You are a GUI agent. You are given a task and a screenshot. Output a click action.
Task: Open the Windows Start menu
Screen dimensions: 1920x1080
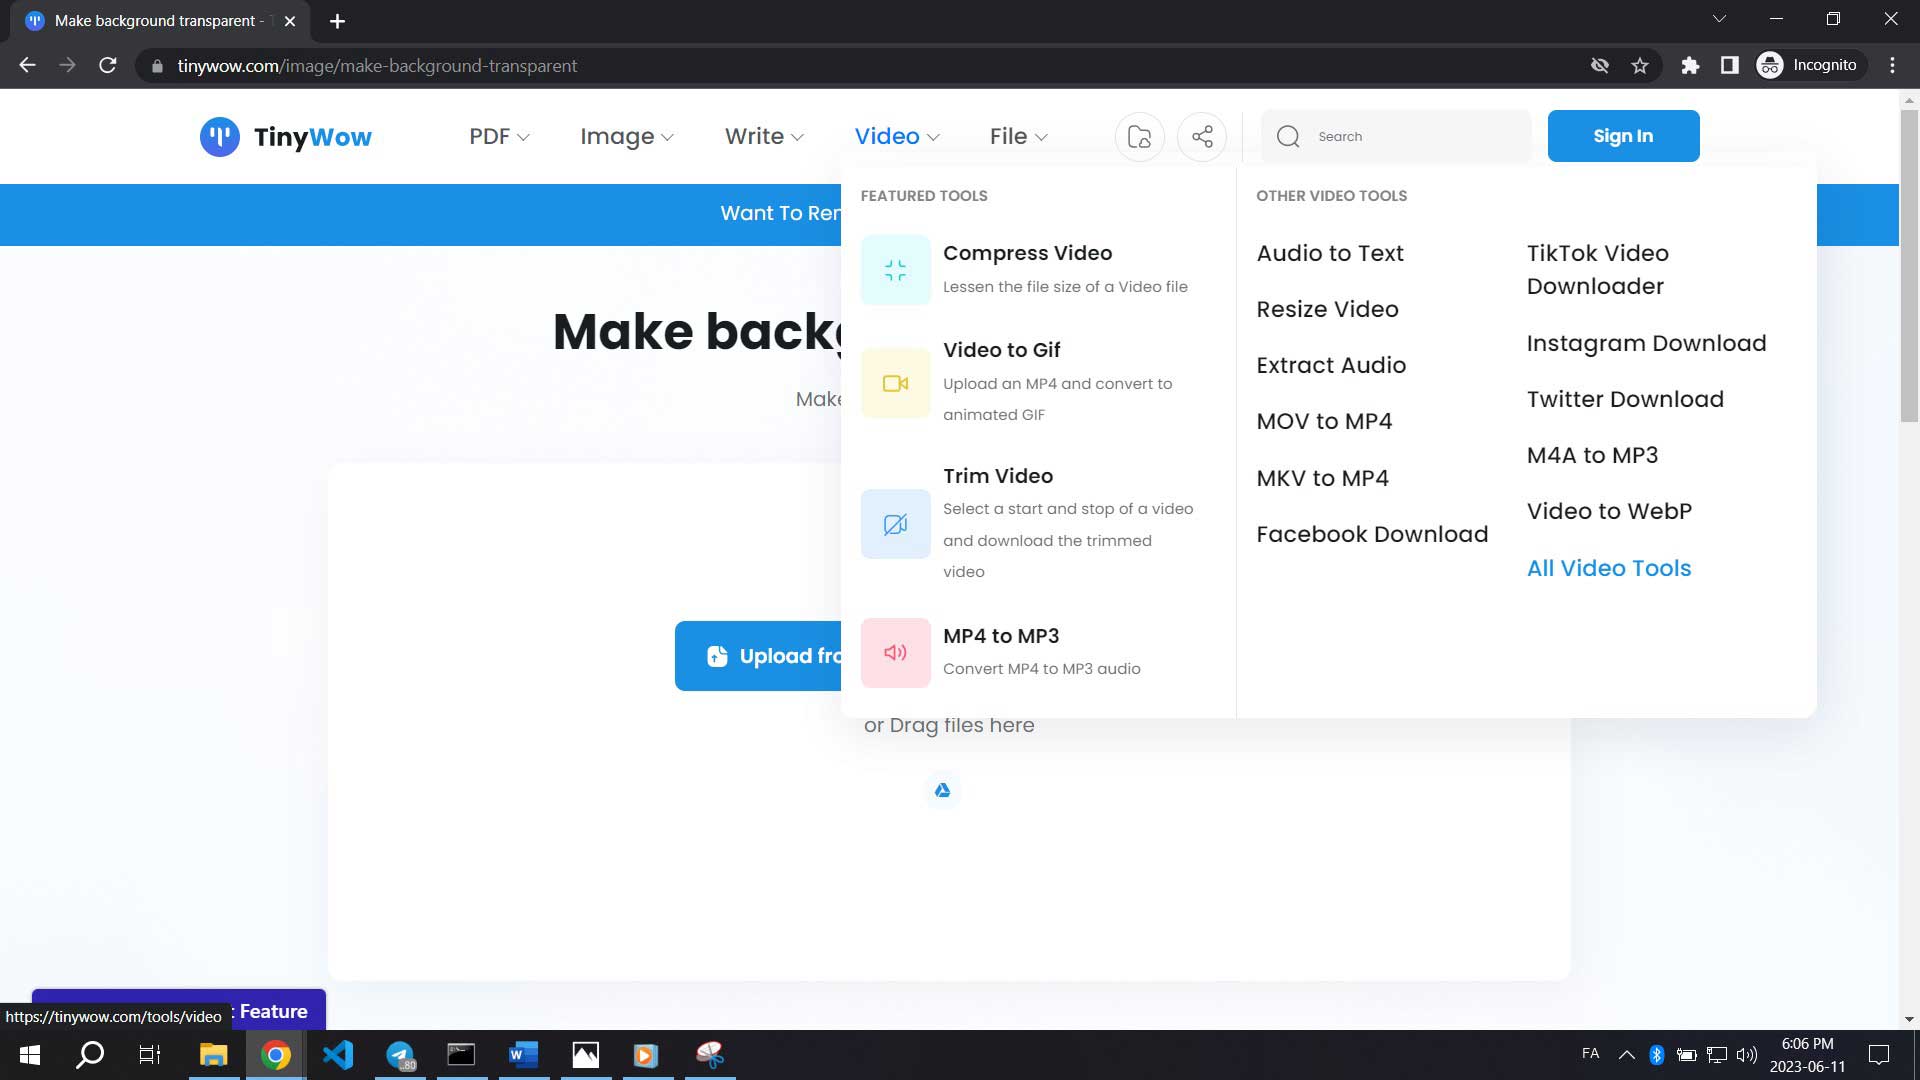30,1055
